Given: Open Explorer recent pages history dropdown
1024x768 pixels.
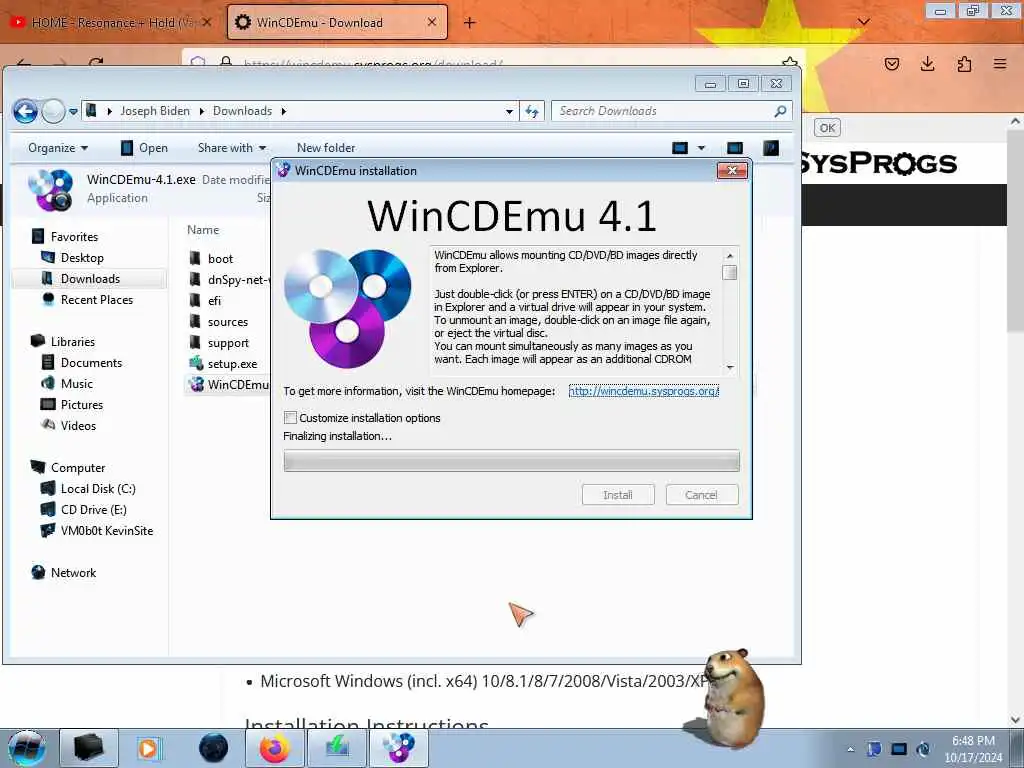Looking at the screenshot, I should click(73, 112).
